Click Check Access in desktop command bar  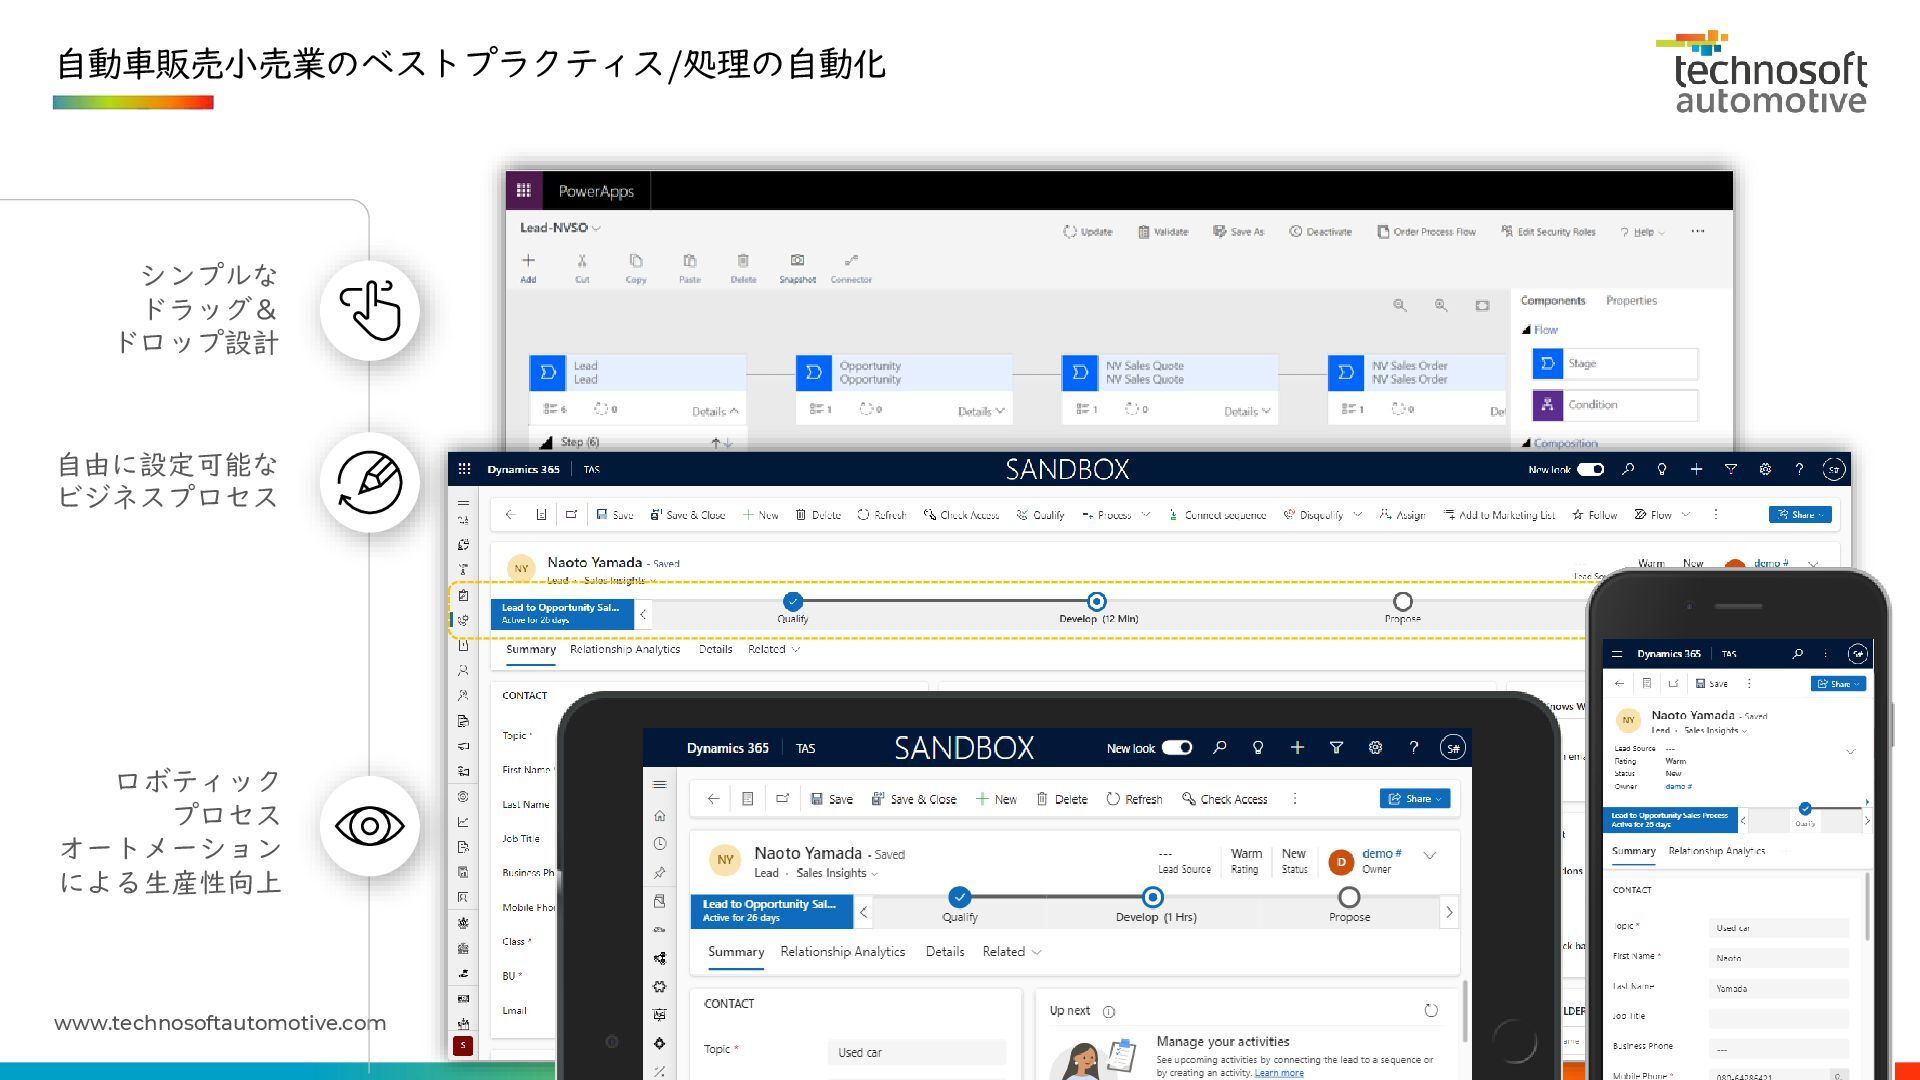click(x=961, y=515)
